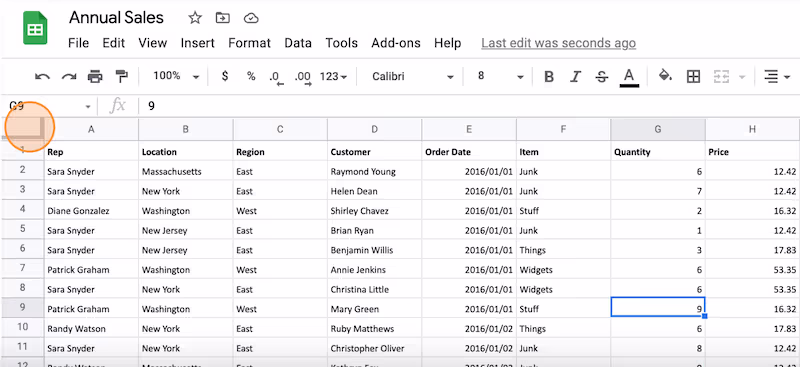Click the Move to folder icon
The width and height of the screenshot is (800, 367).
(x=222, y=18)
